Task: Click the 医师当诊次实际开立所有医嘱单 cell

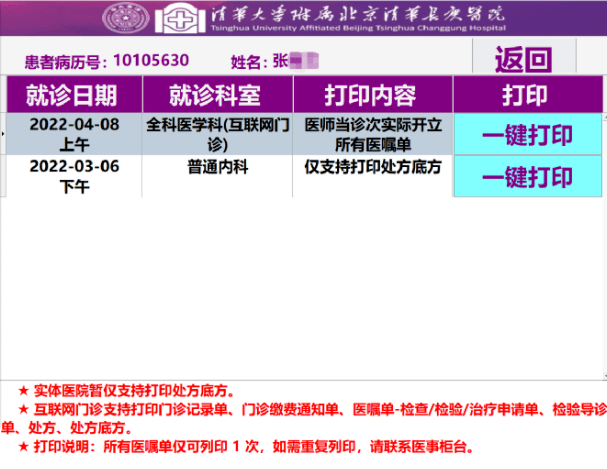Action: tap(371, 134)
